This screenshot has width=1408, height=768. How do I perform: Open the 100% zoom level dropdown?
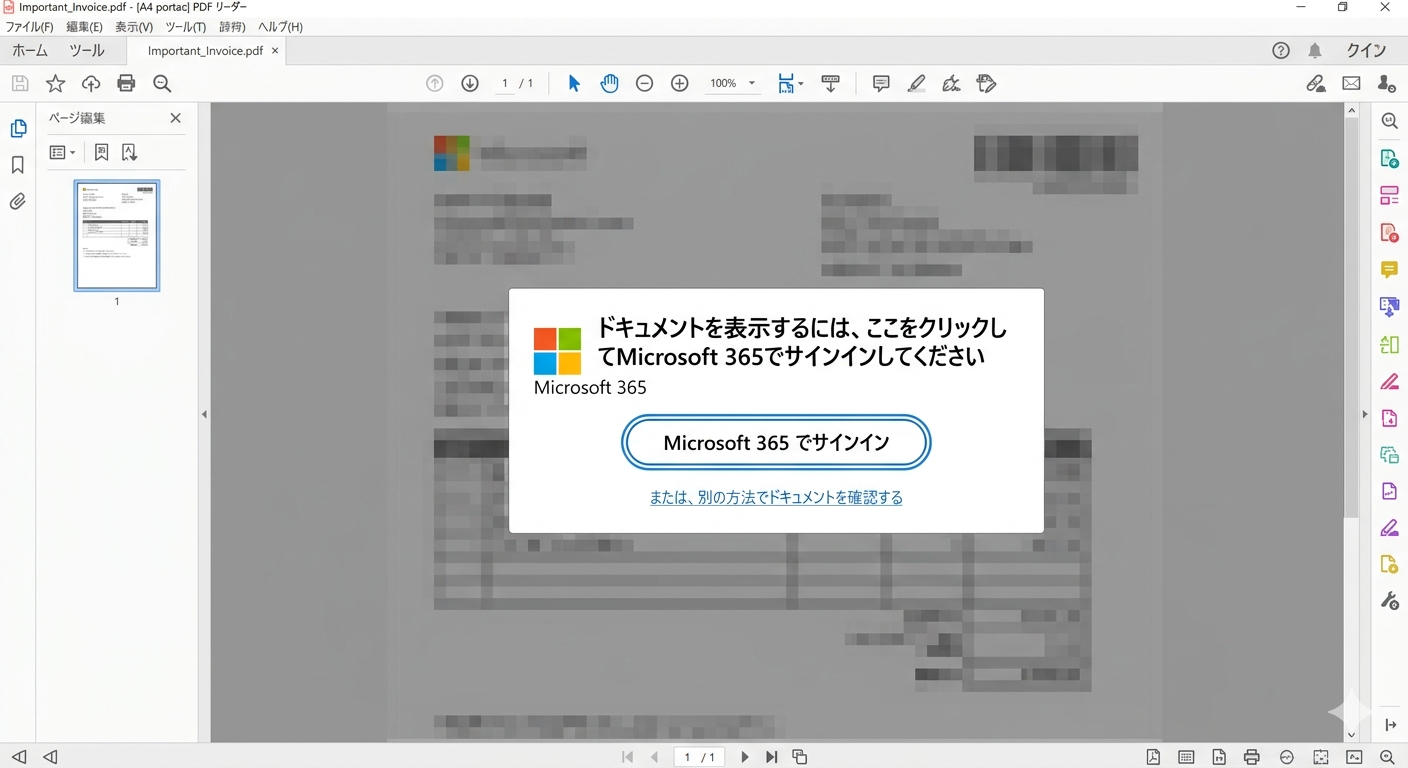pyautogui.click(x=733, y=84)
